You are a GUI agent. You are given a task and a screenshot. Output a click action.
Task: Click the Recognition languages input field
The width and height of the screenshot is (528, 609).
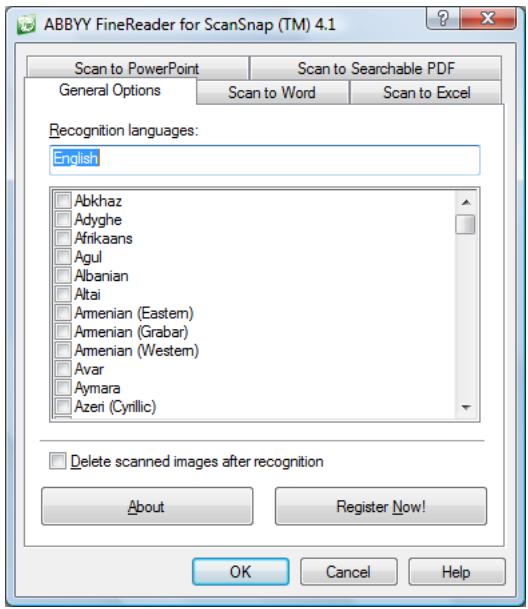(x=265, y=160)
